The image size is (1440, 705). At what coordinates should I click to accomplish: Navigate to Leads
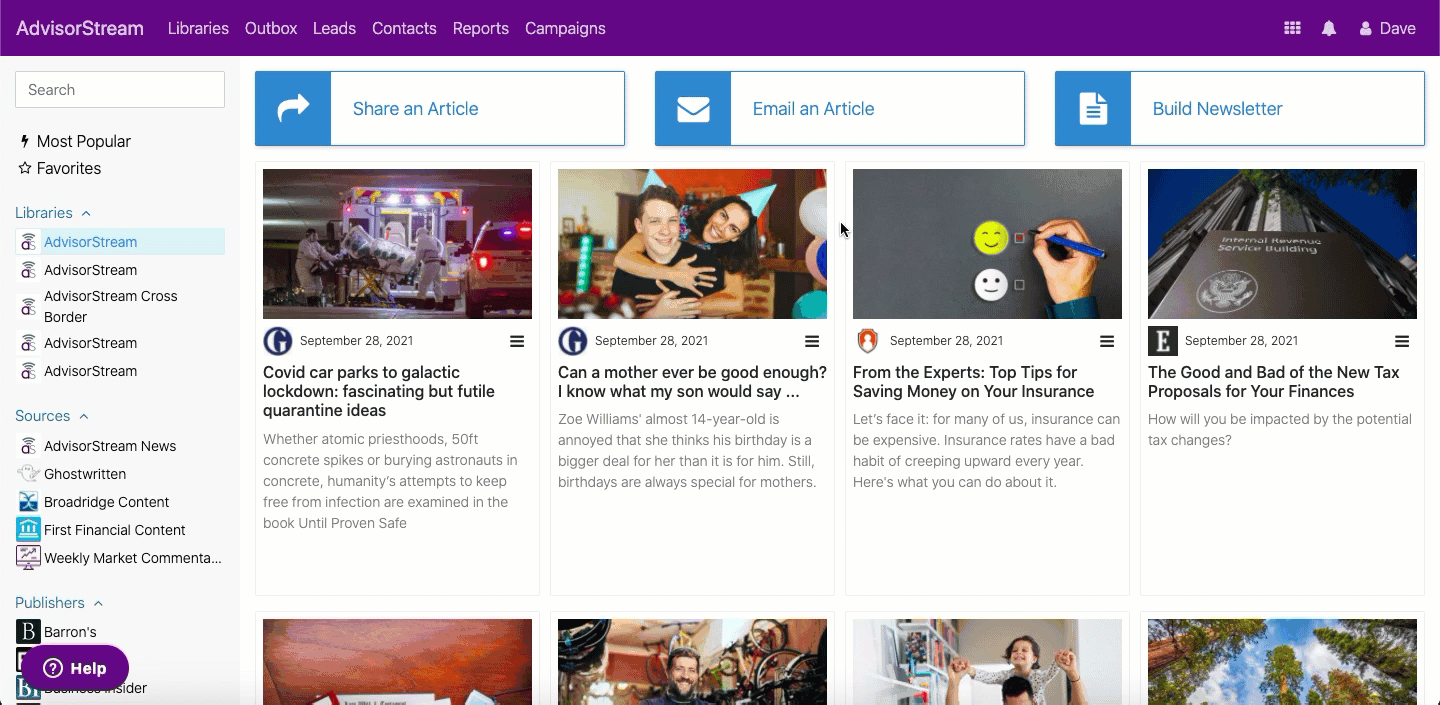click(334, 29)
